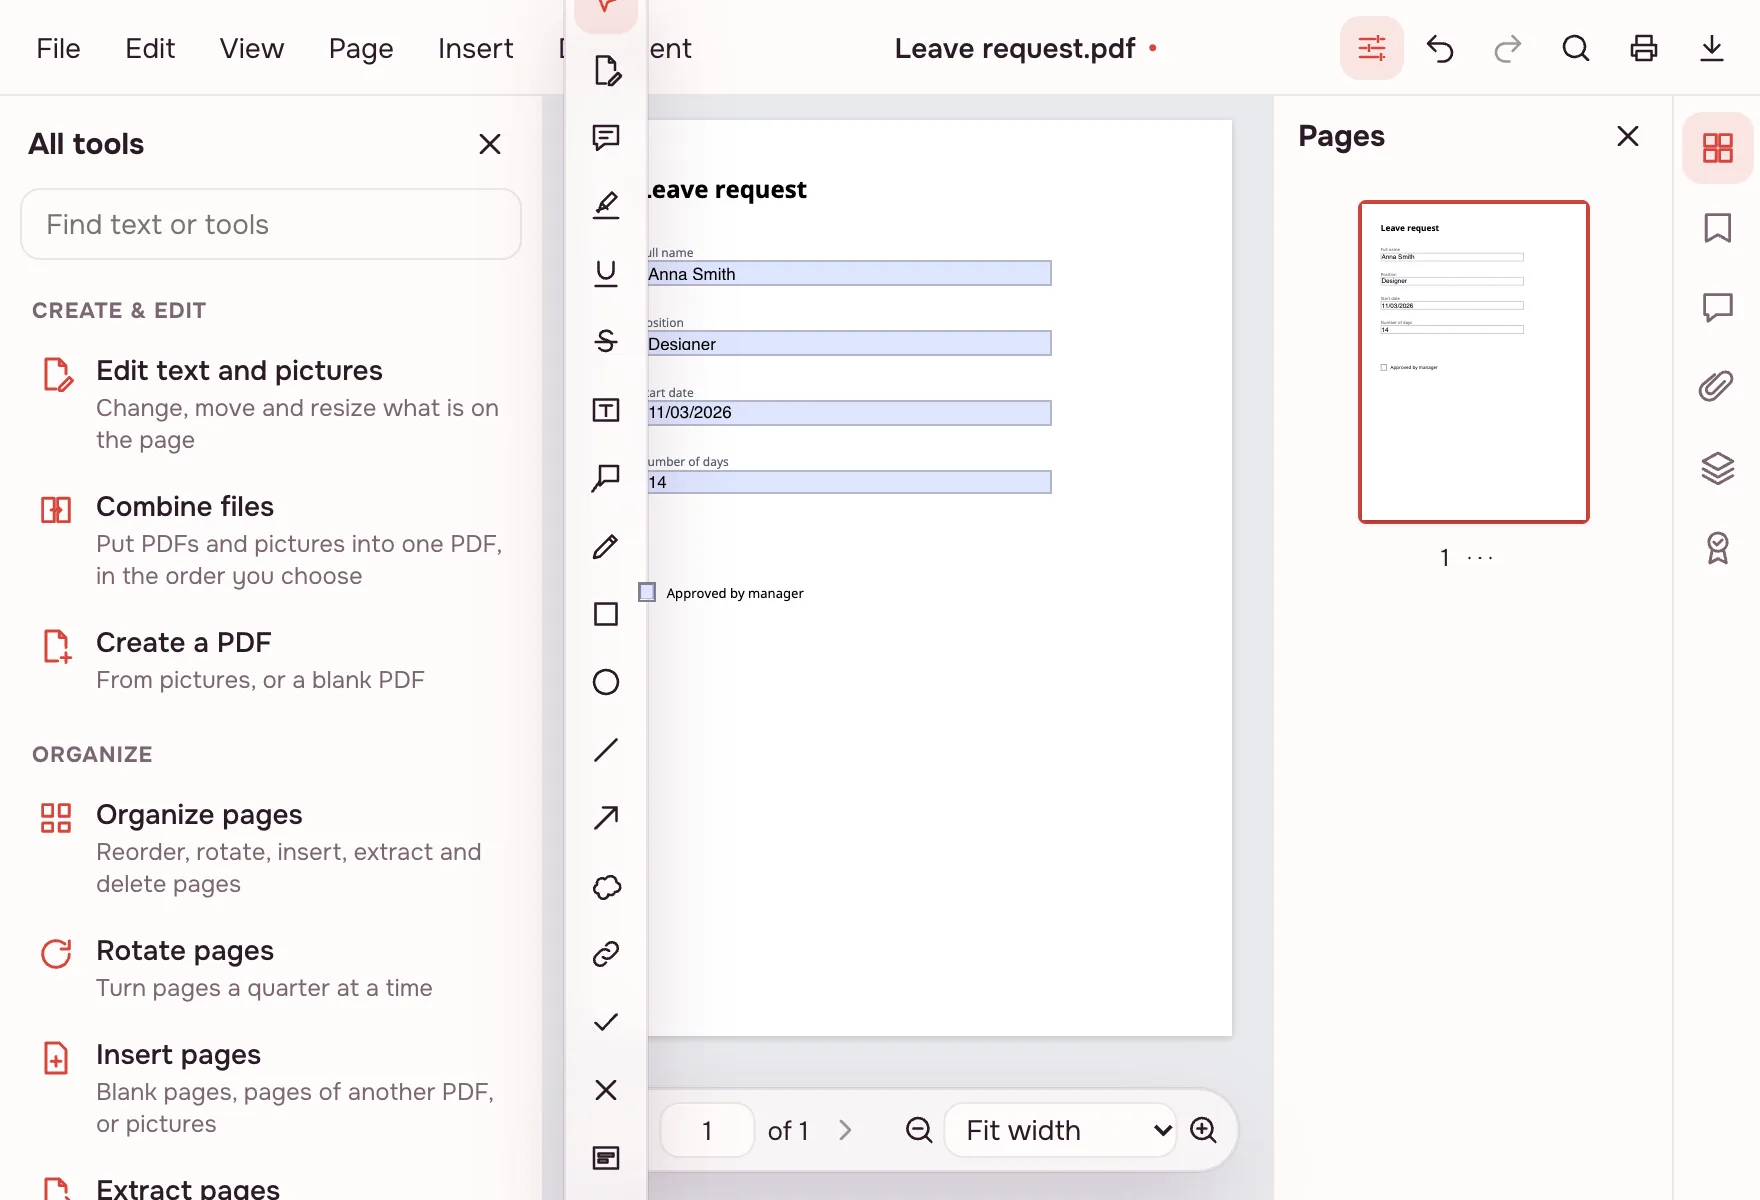The height and width of the screenshot is (1200, 1760).
Task: Select the cloud shape tool
Action: click(x=606, y=886)
